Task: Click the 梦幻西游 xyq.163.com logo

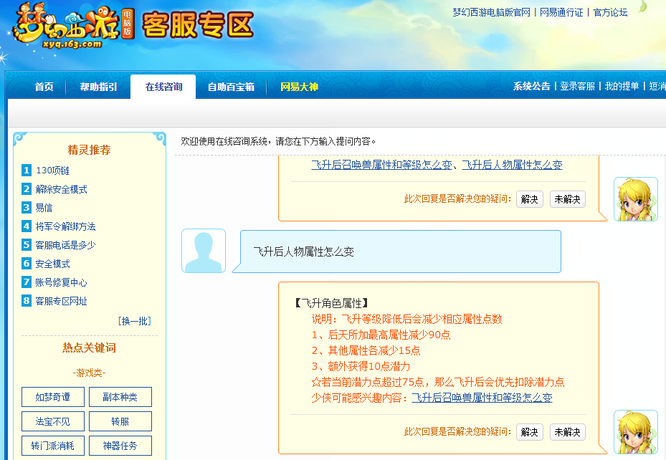Action: click(x=72, y=25)
